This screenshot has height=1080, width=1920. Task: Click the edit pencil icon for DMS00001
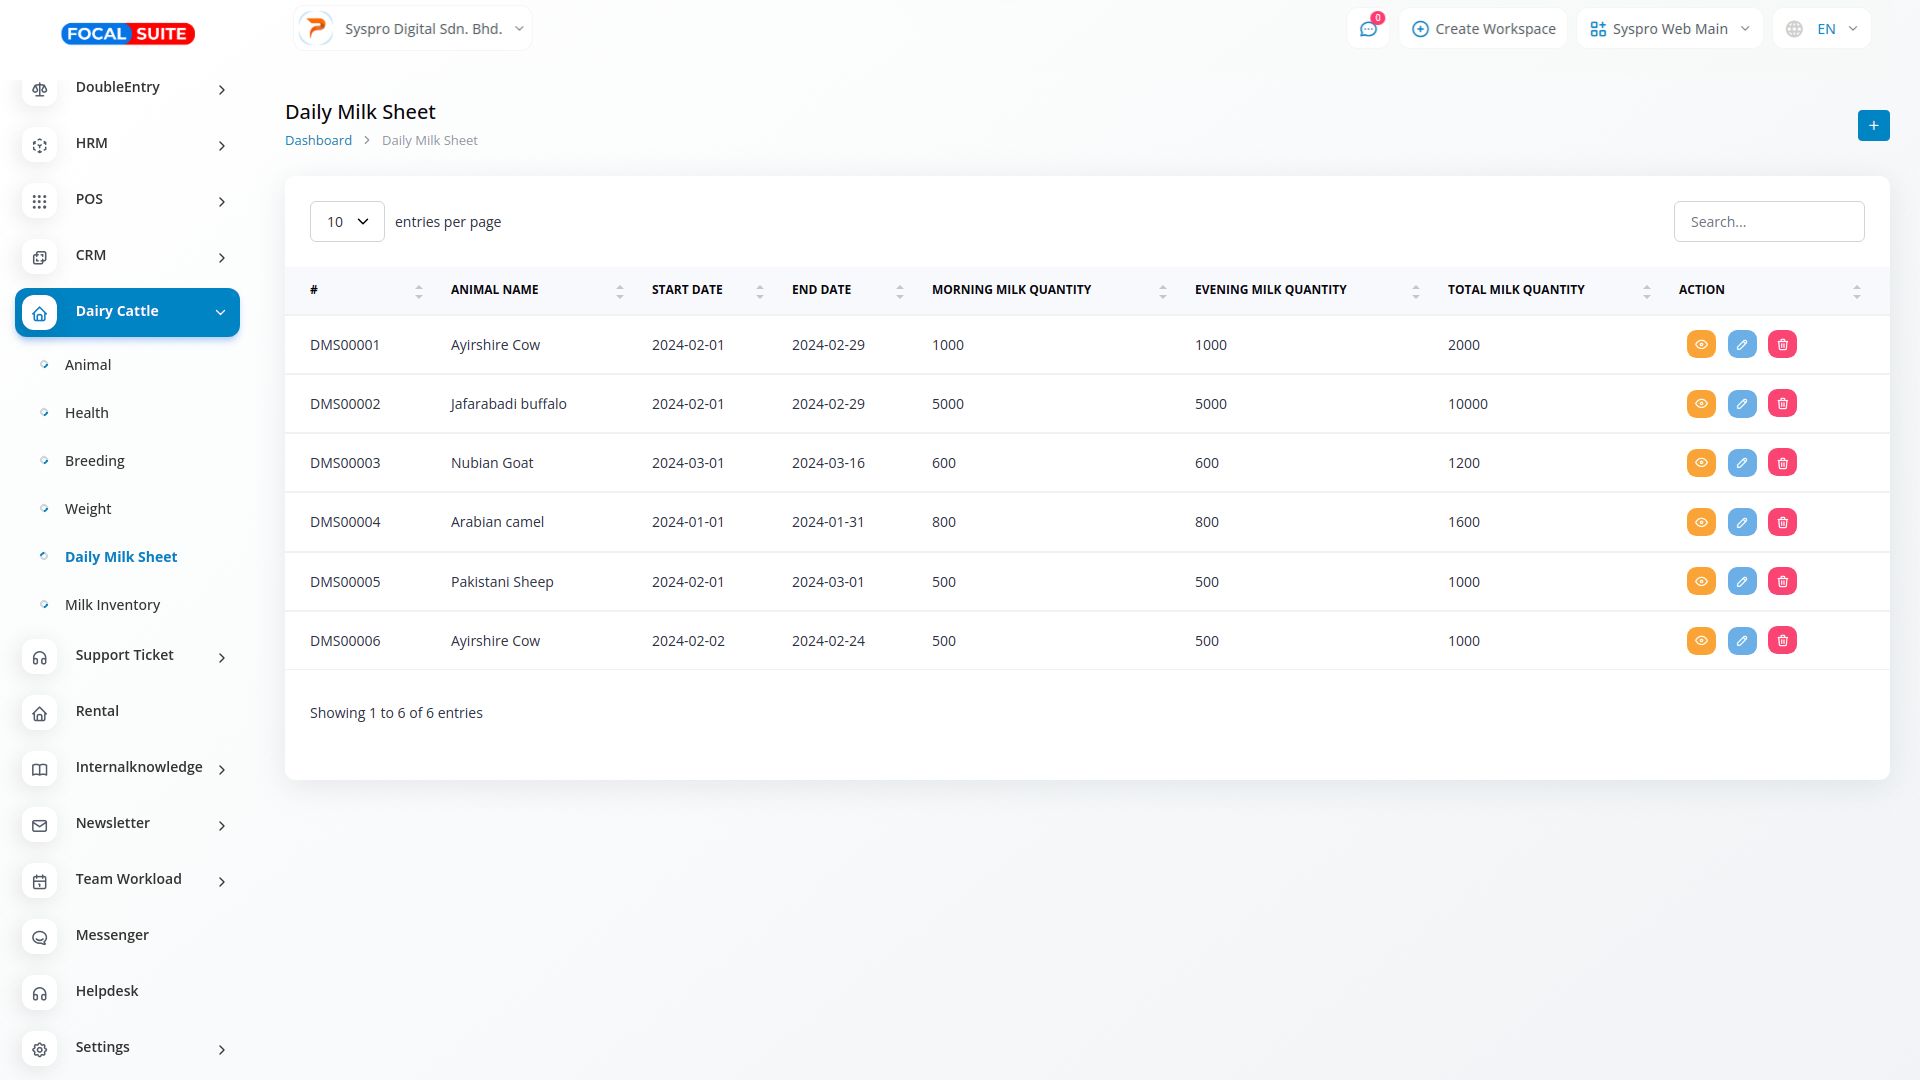[x=1741, y=345]
